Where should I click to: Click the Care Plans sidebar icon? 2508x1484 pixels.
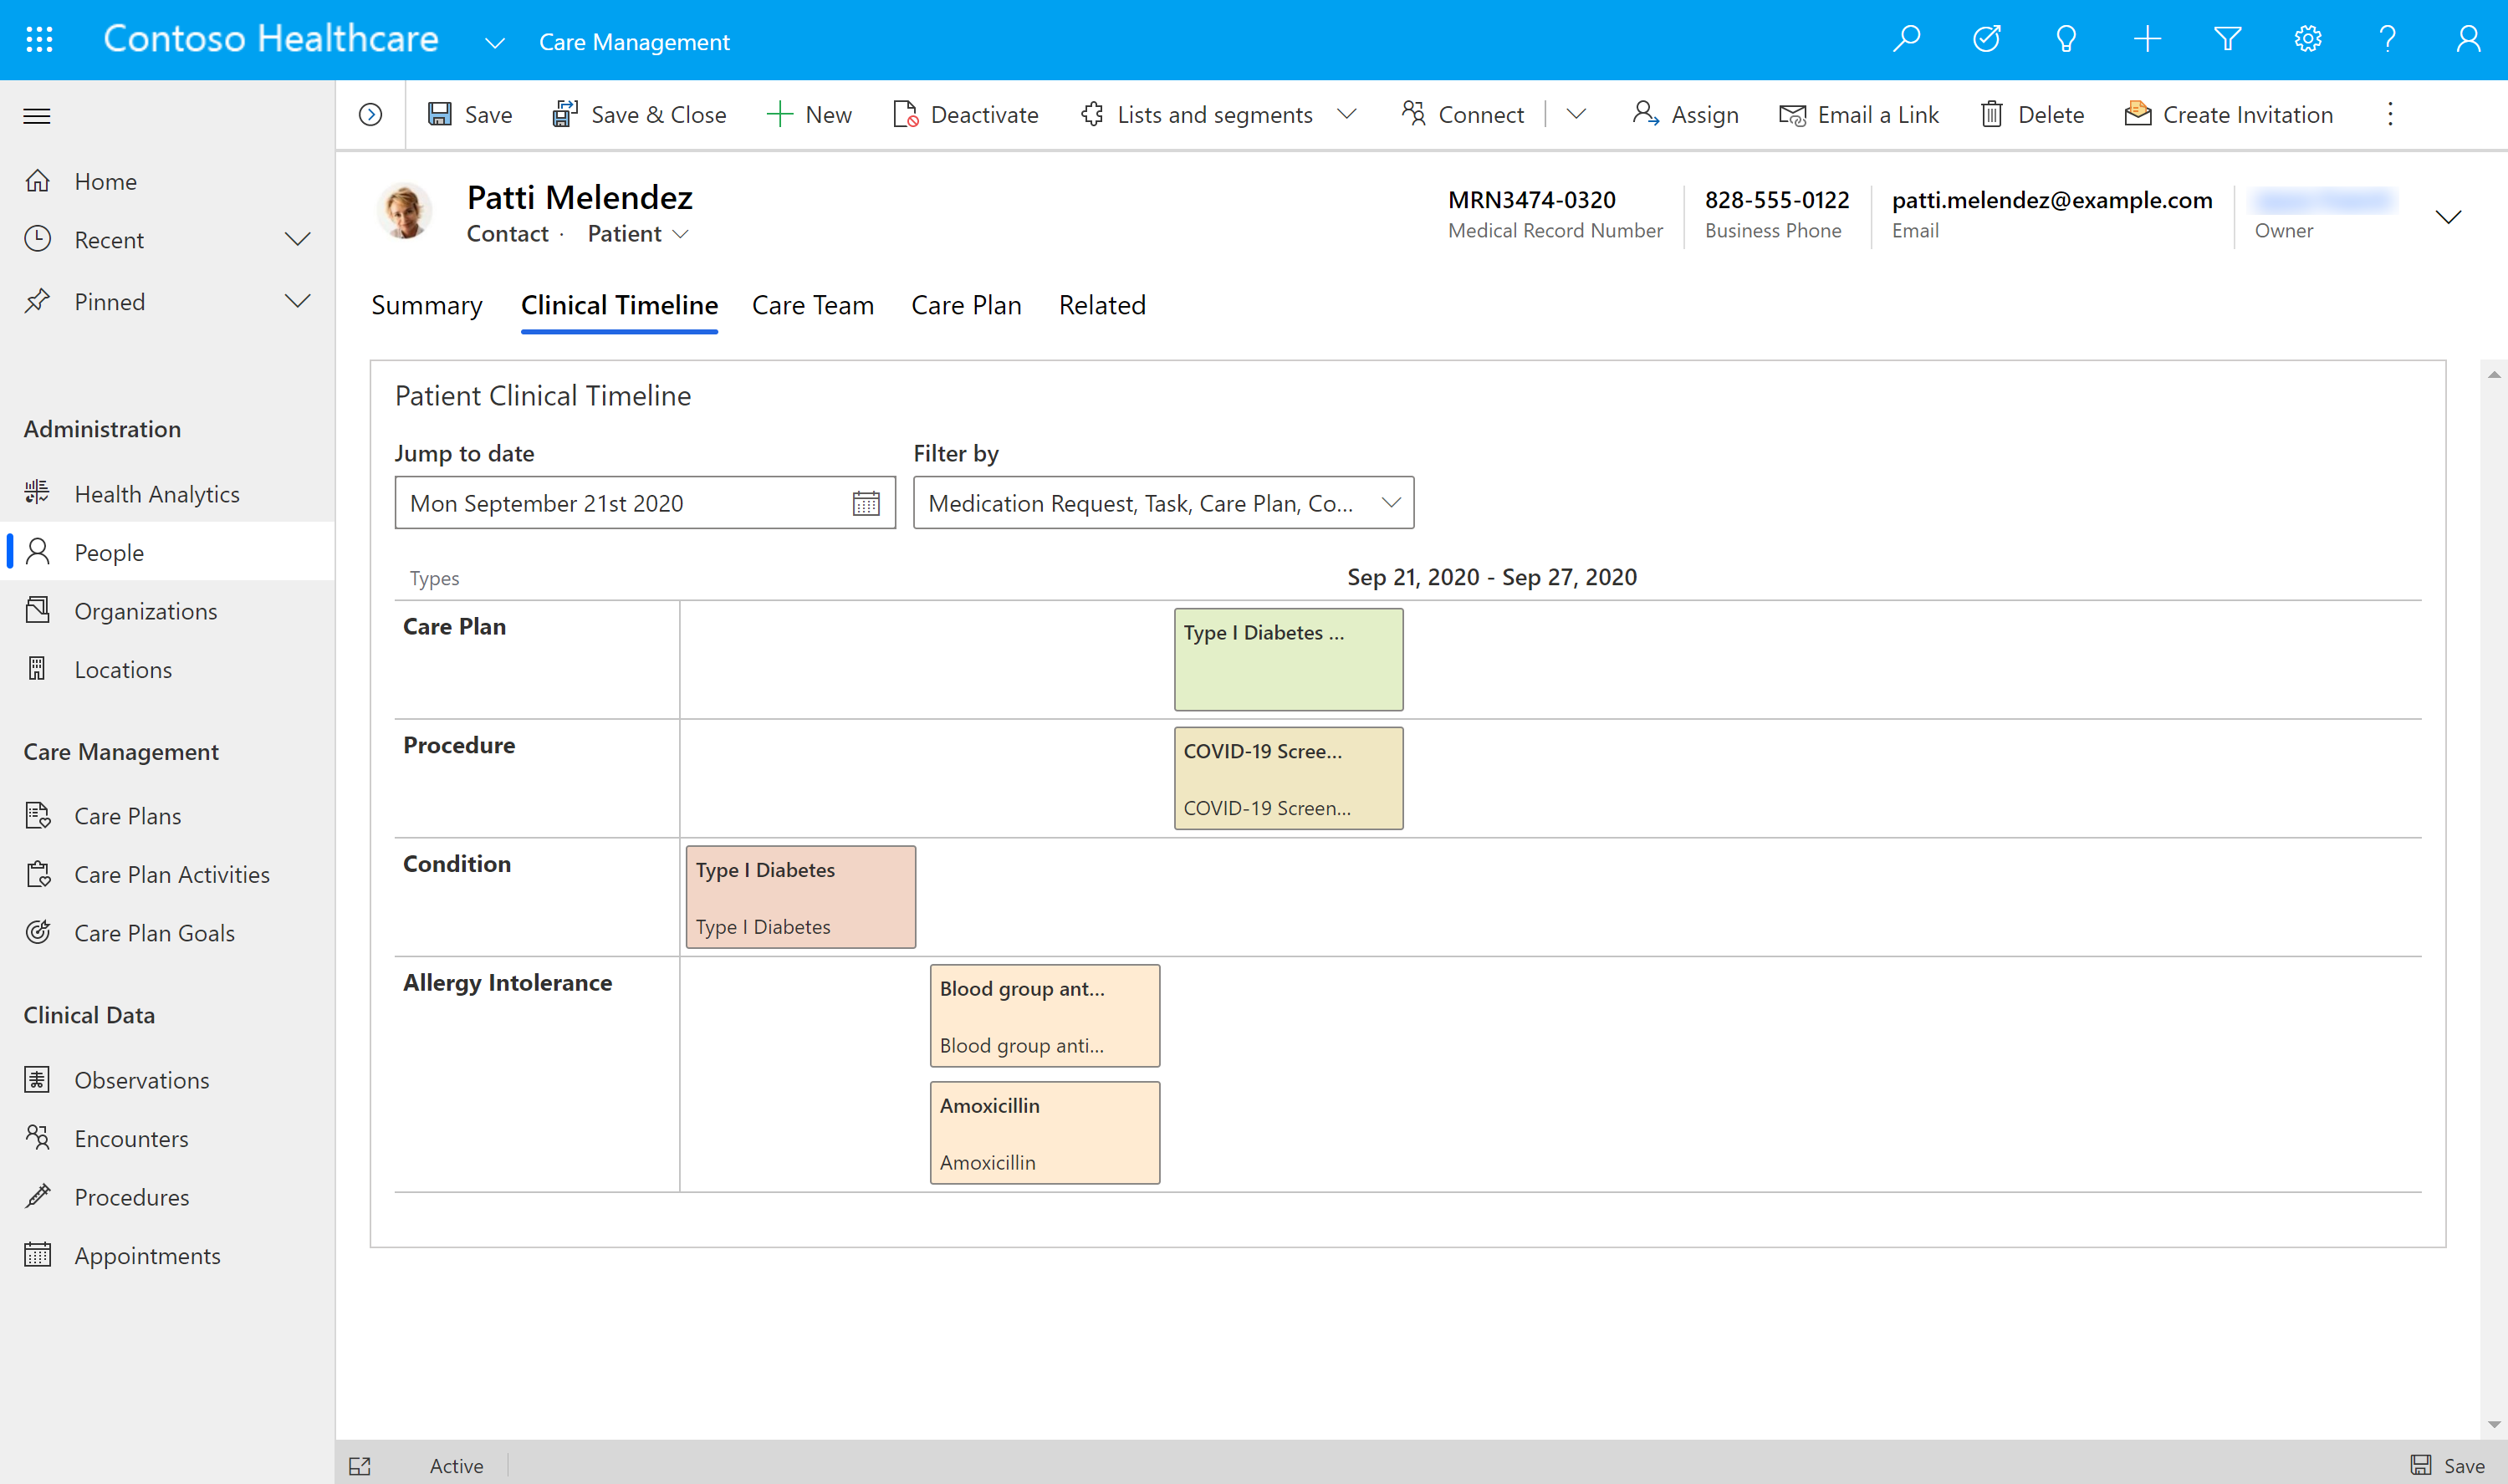(38, 814)
